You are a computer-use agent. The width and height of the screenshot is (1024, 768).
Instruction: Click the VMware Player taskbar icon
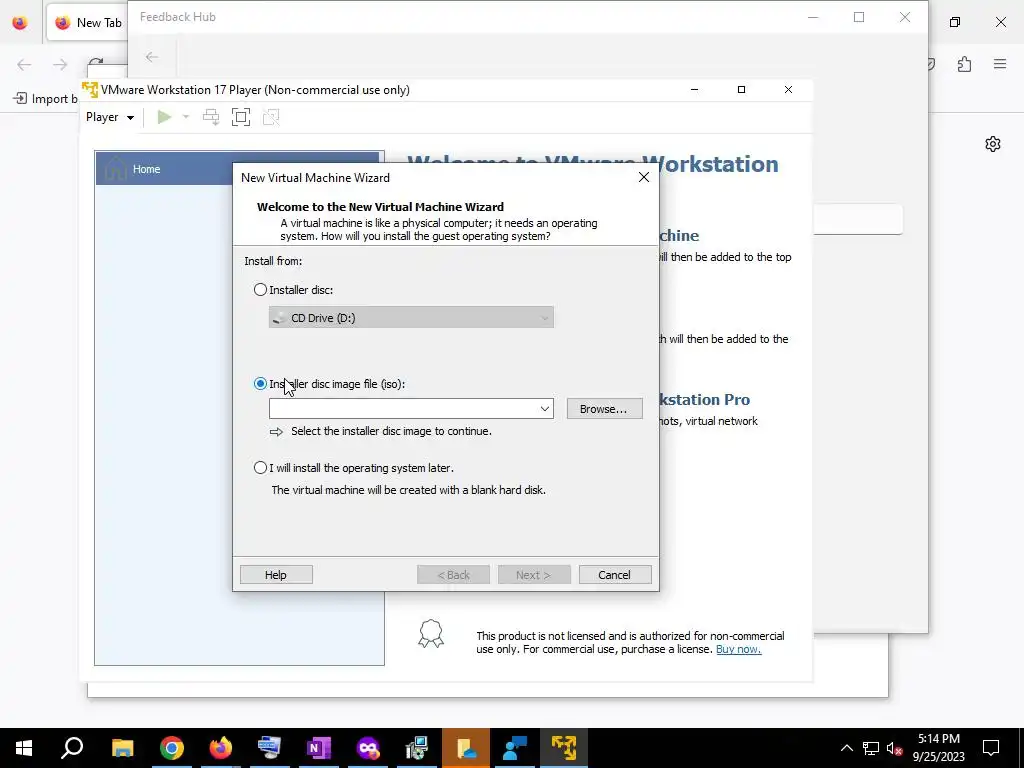(x=564, y=748)
